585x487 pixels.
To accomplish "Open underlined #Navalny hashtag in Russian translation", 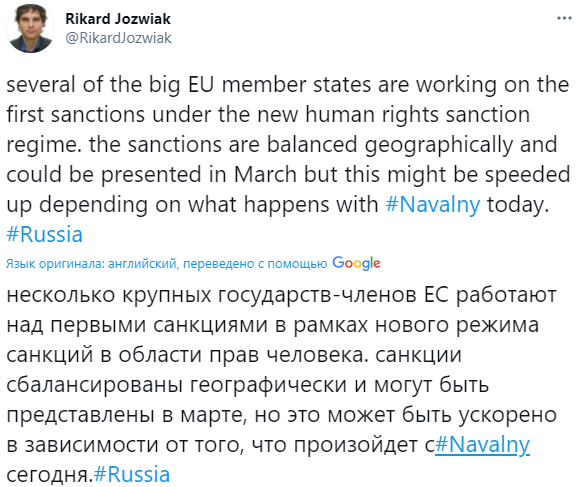I will (482, 445).
